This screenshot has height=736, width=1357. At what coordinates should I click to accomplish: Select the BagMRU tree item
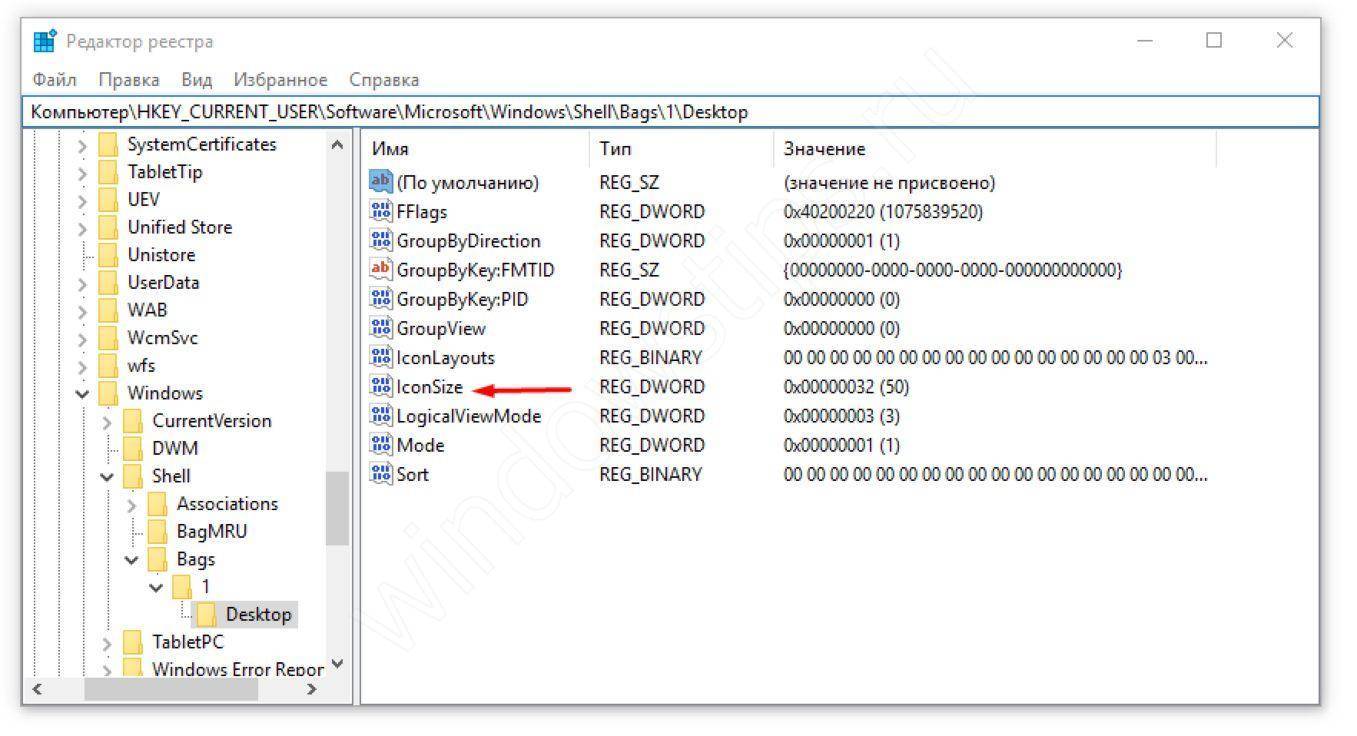point(211,531)
